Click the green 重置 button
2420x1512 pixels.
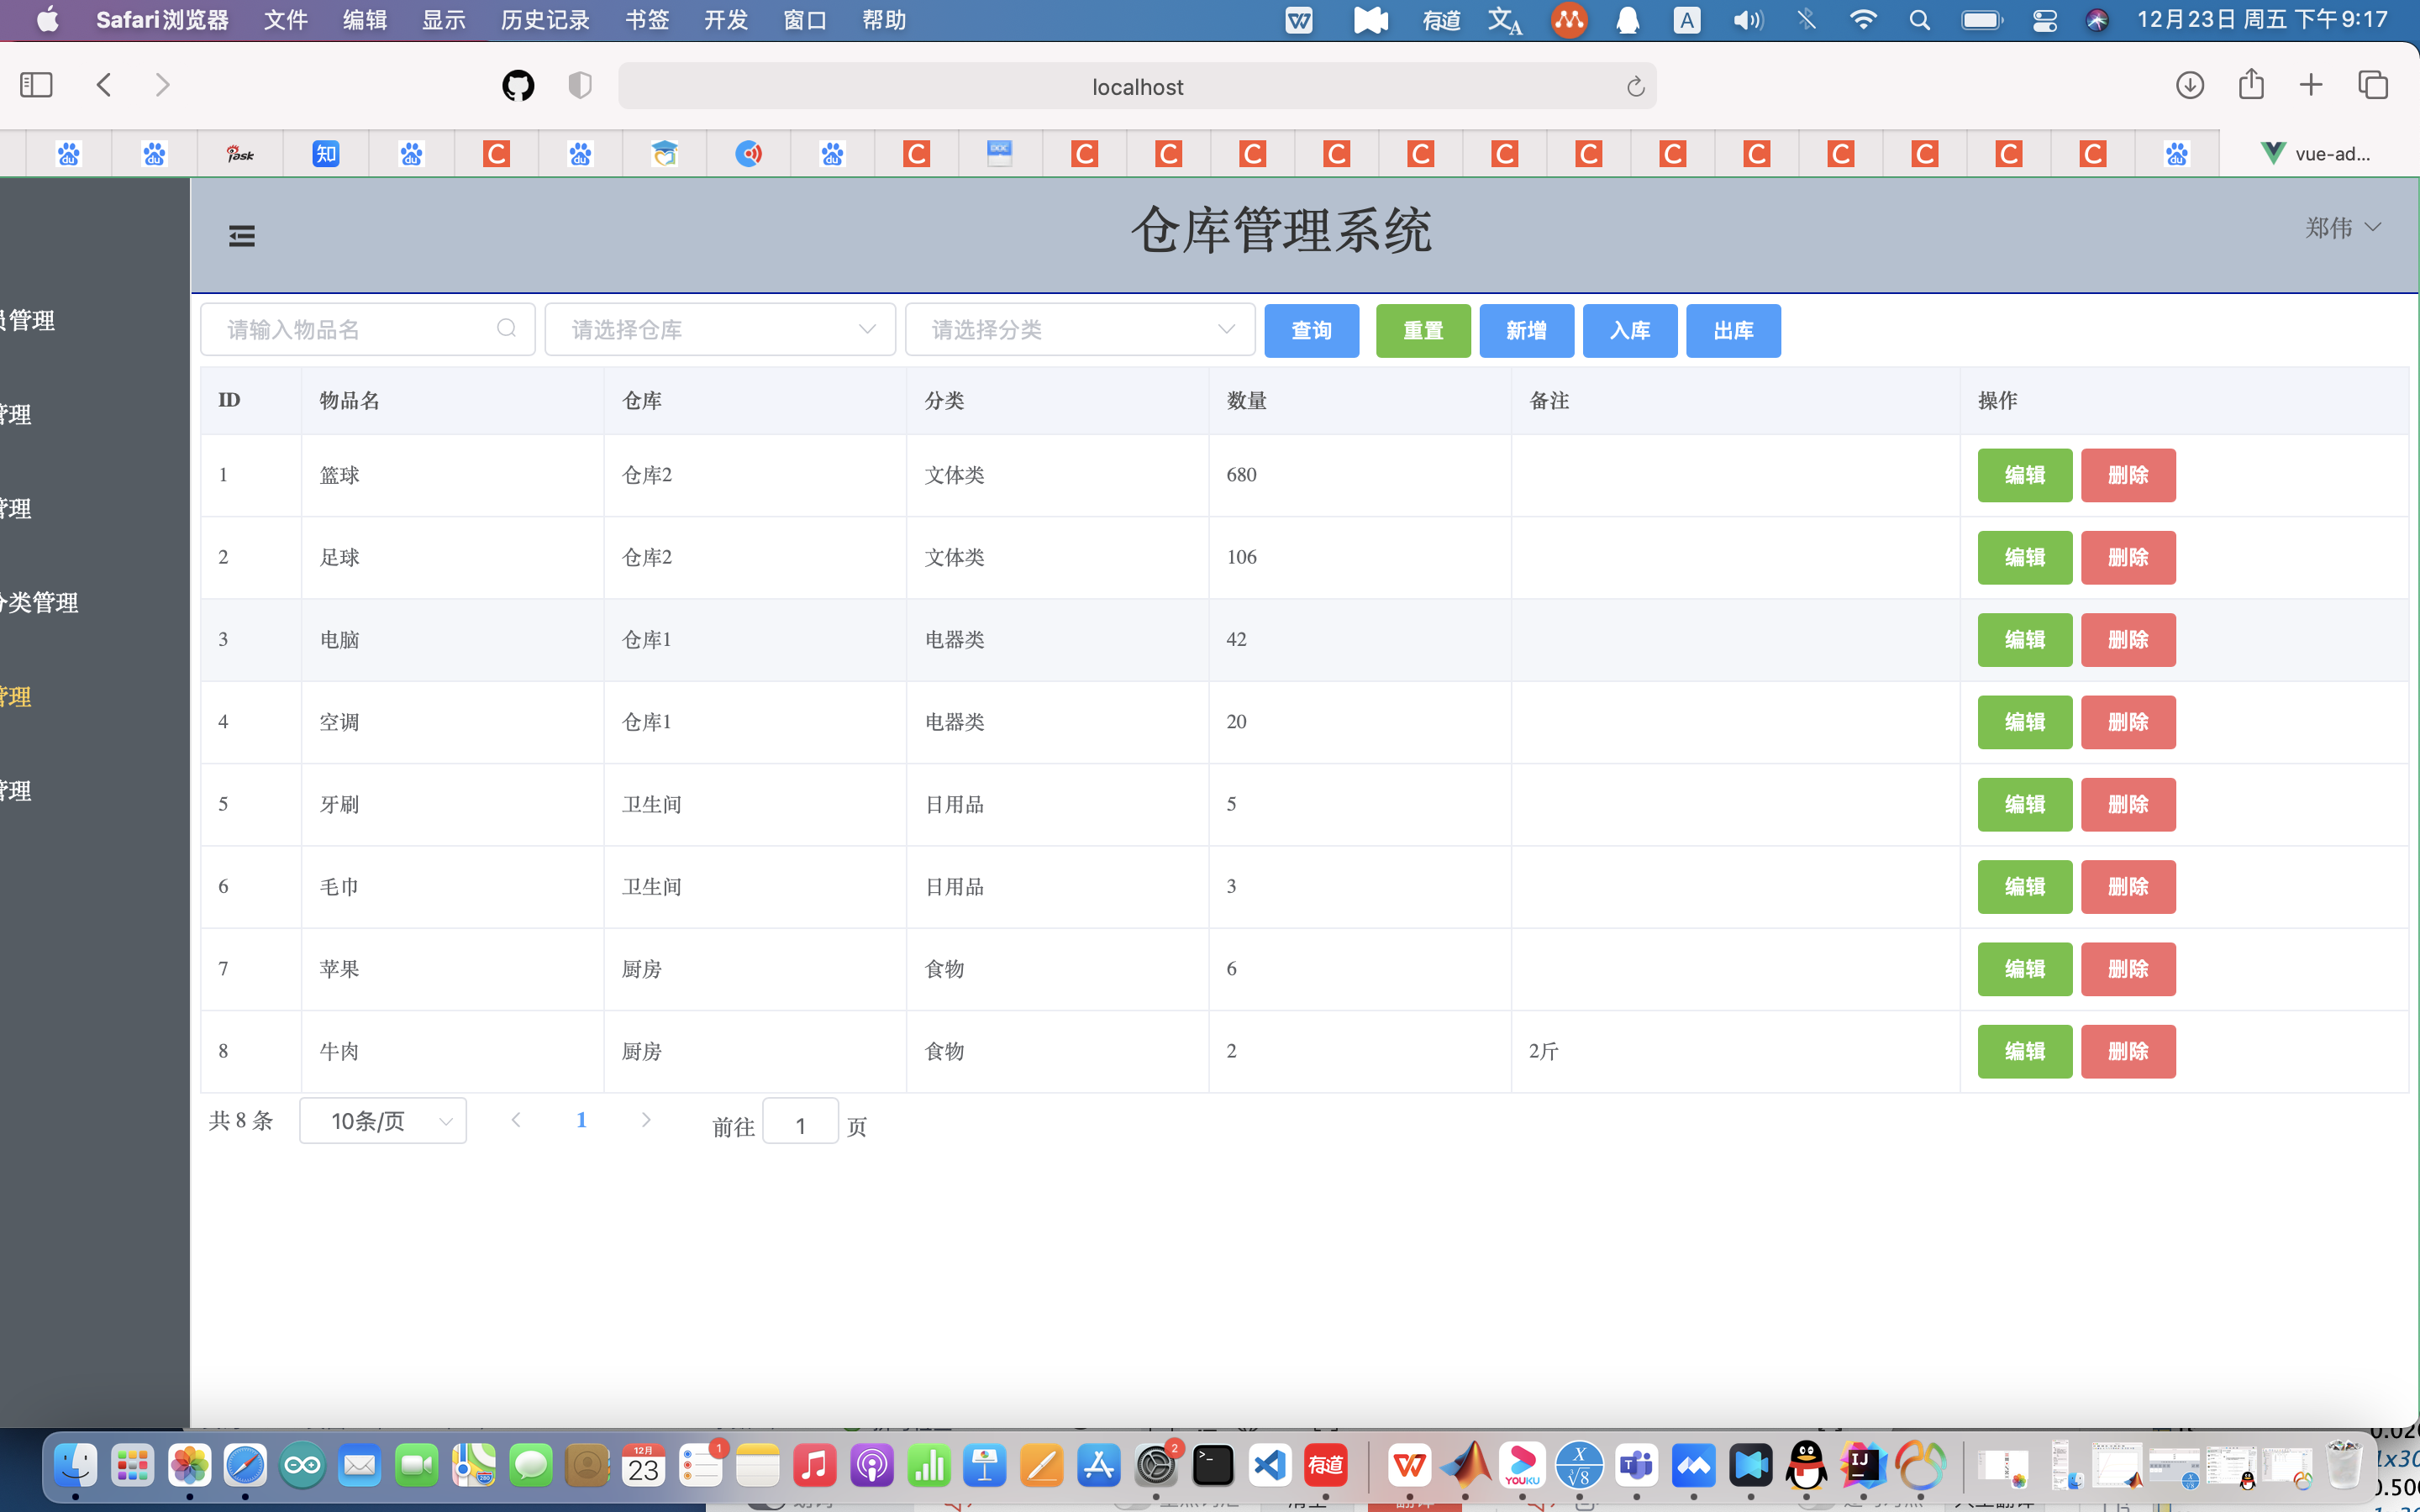pos(1423,330)
